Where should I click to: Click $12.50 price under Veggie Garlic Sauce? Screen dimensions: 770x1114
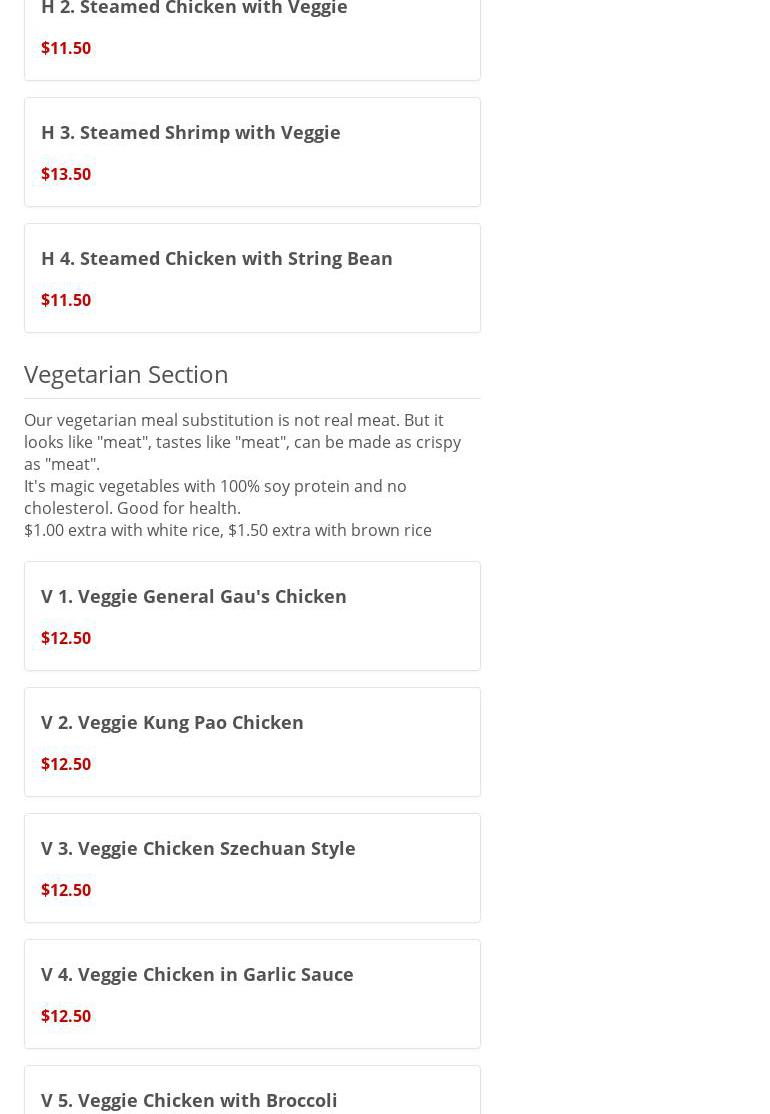click(66, 1016)
